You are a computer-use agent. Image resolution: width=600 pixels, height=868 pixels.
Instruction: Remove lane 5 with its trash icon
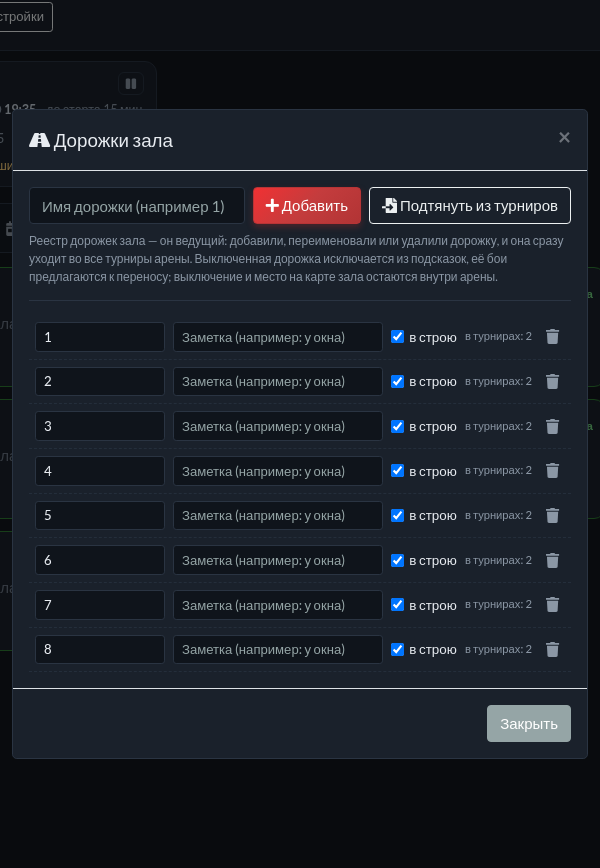click(x=552, y=515)
